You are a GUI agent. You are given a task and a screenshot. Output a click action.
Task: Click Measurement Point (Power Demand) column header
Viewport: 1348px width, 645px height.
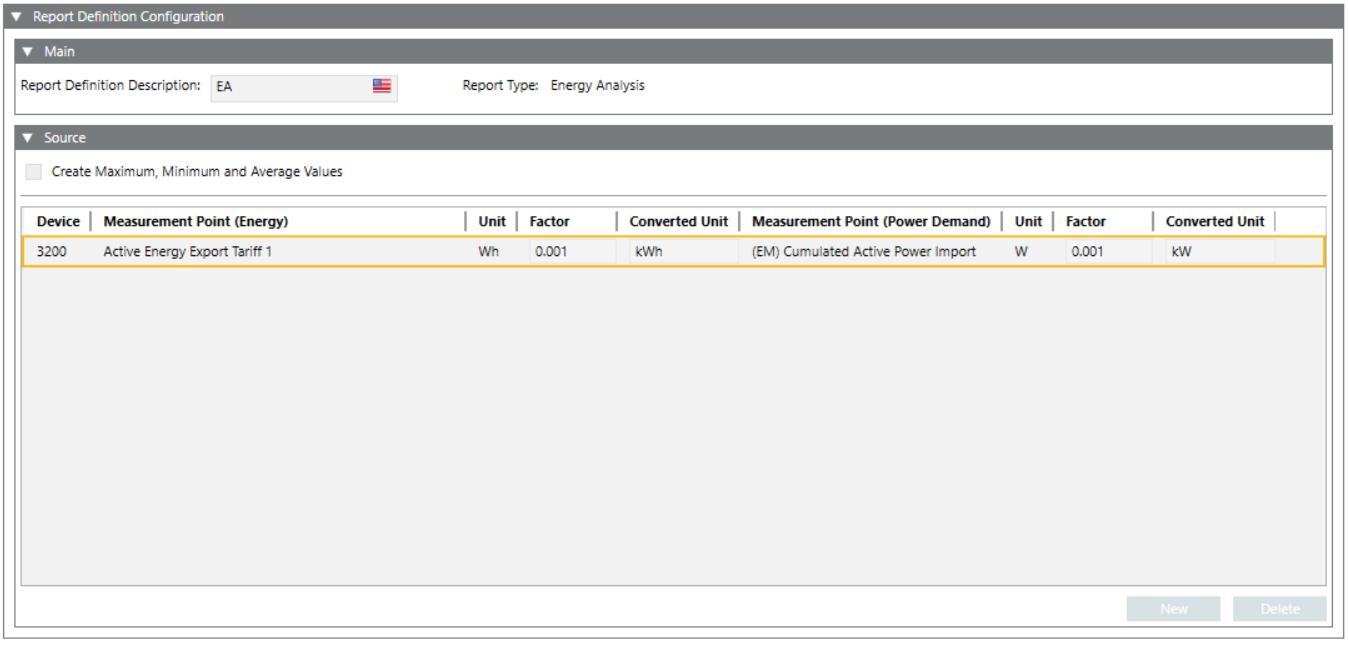(x=870, y=222)
